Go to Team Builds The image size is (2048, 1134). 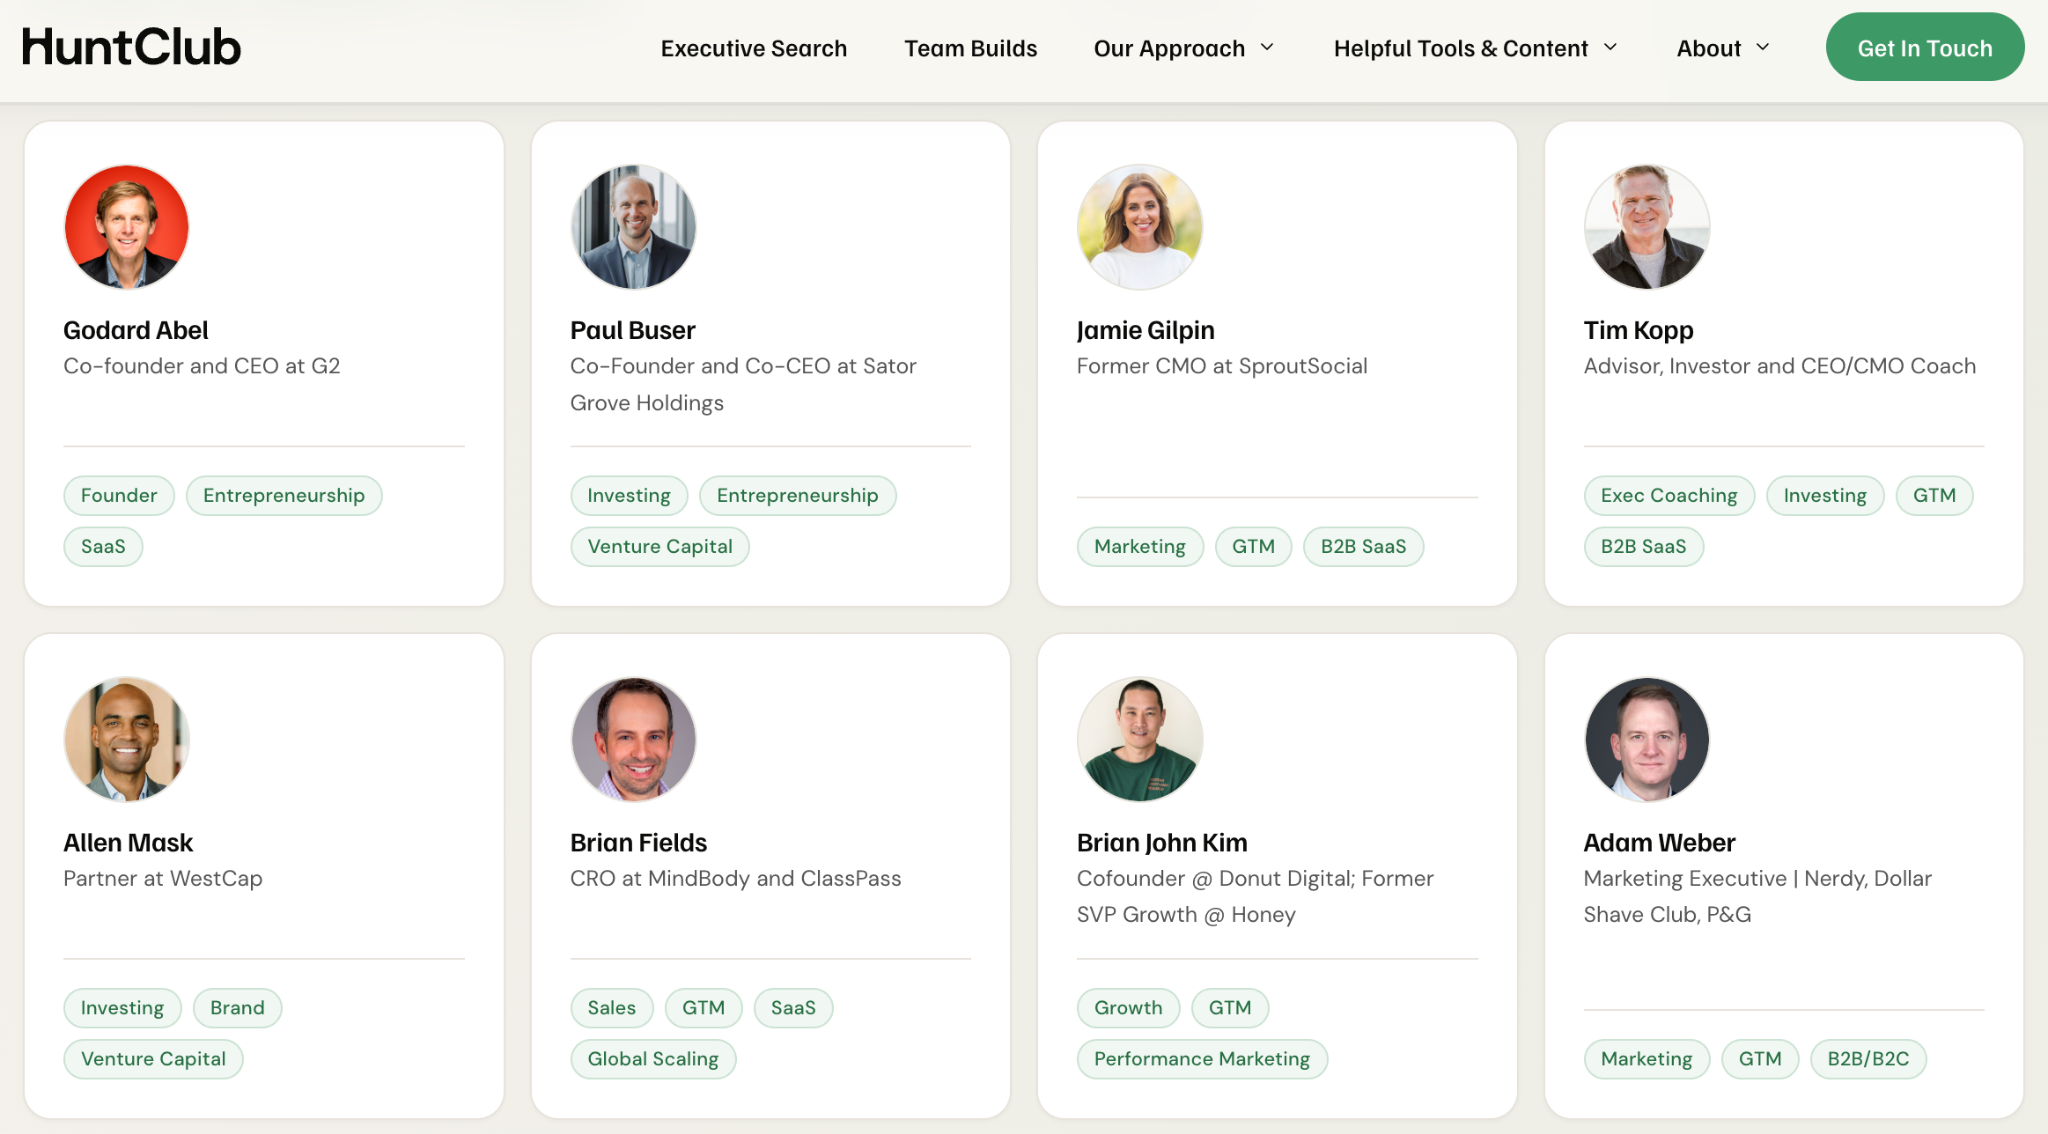point(970,48)
